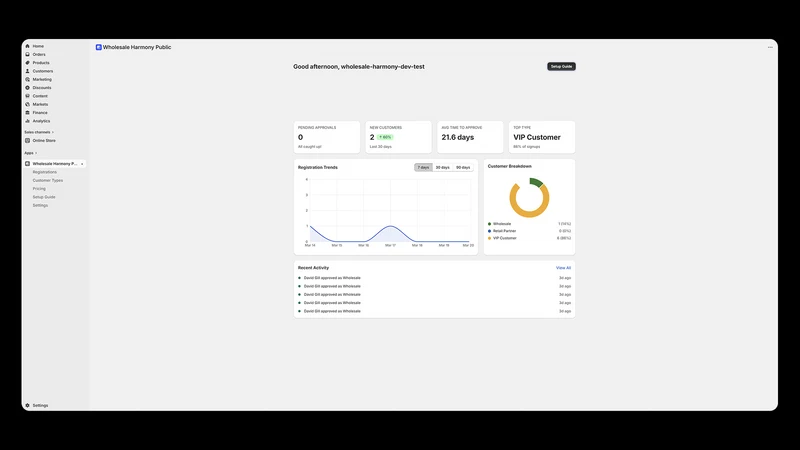The width and height of the screenshot is (800, 450).
Task: Open Discounts via its badge icon
Action: pyautogui.click(x=28, y=88)
